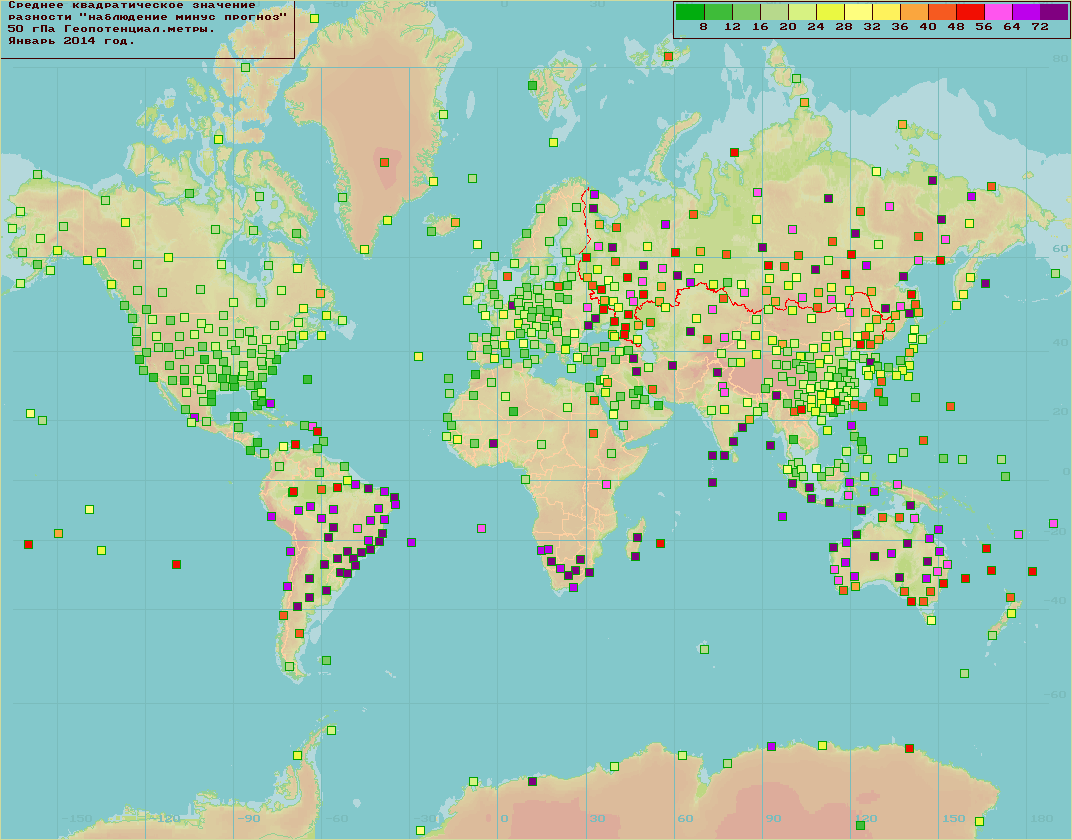Select the yellow swatch between 24 and 28
The width and height of the screenshot is (1072, 840).
tap(830, 11)
